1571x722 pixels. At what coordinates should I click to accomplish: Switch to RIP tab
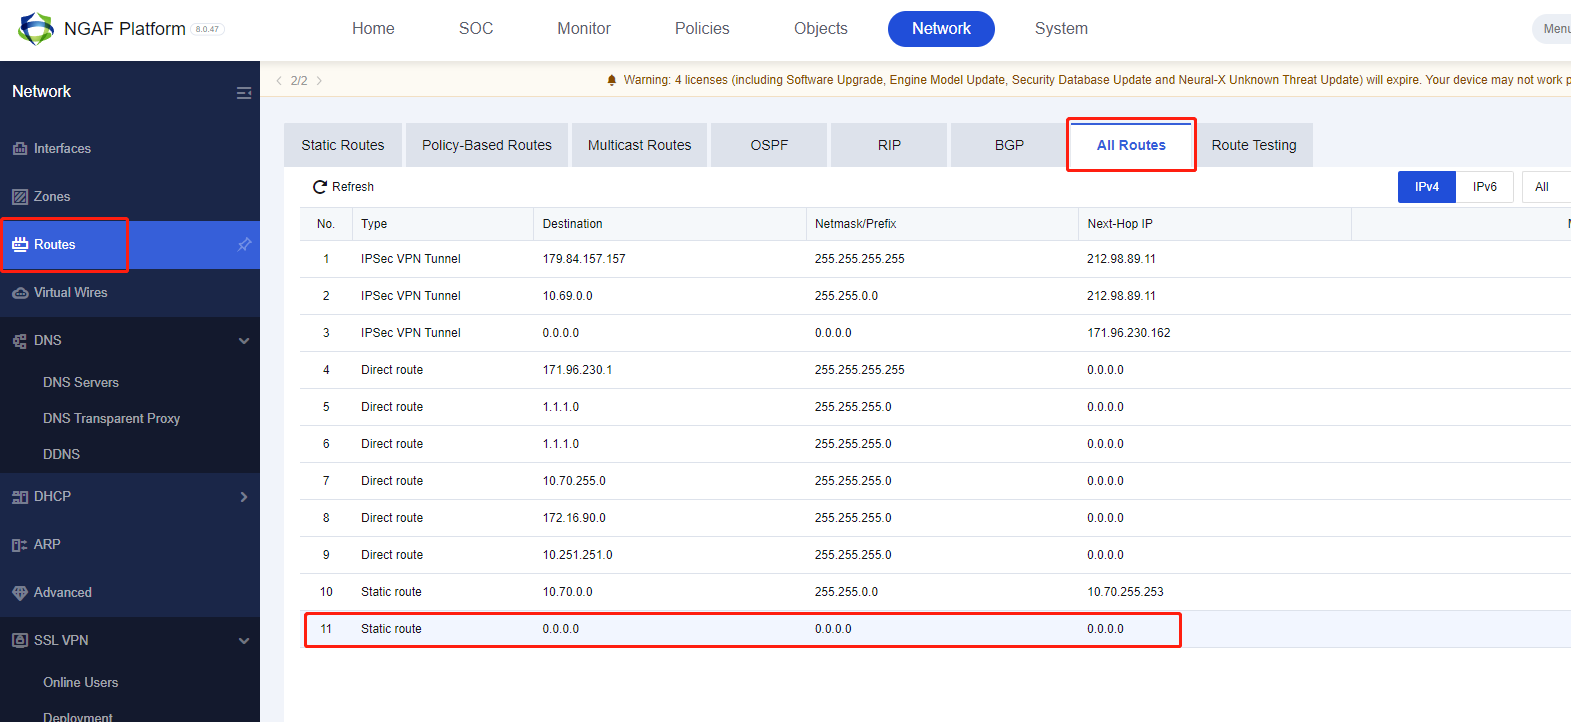click(889, 145)
